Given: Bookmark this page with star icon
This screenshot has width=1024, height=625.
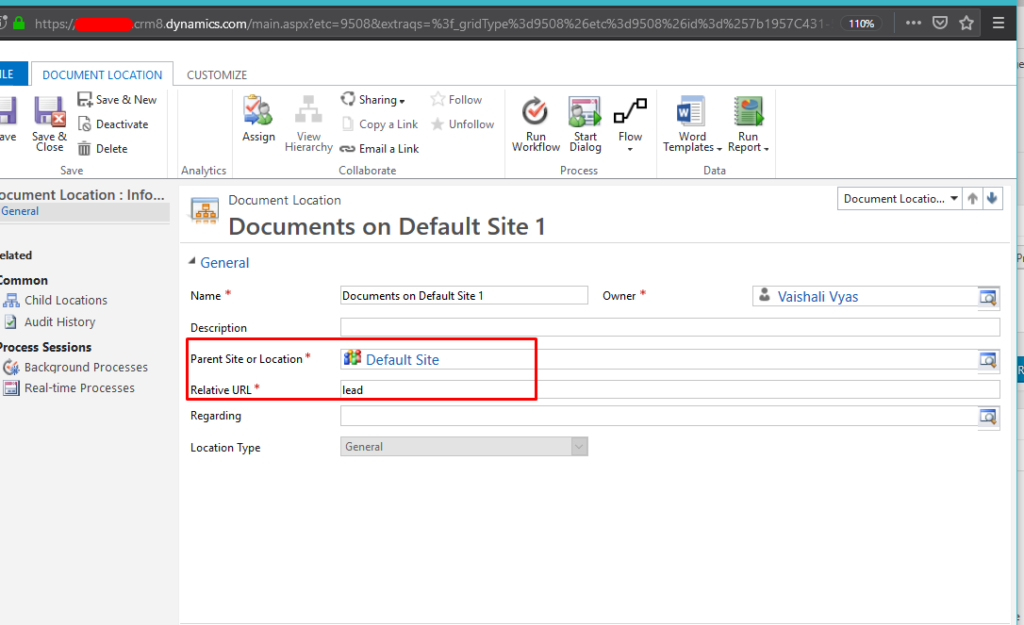Looking at the screenshot, I should click(x=967, y=23).
